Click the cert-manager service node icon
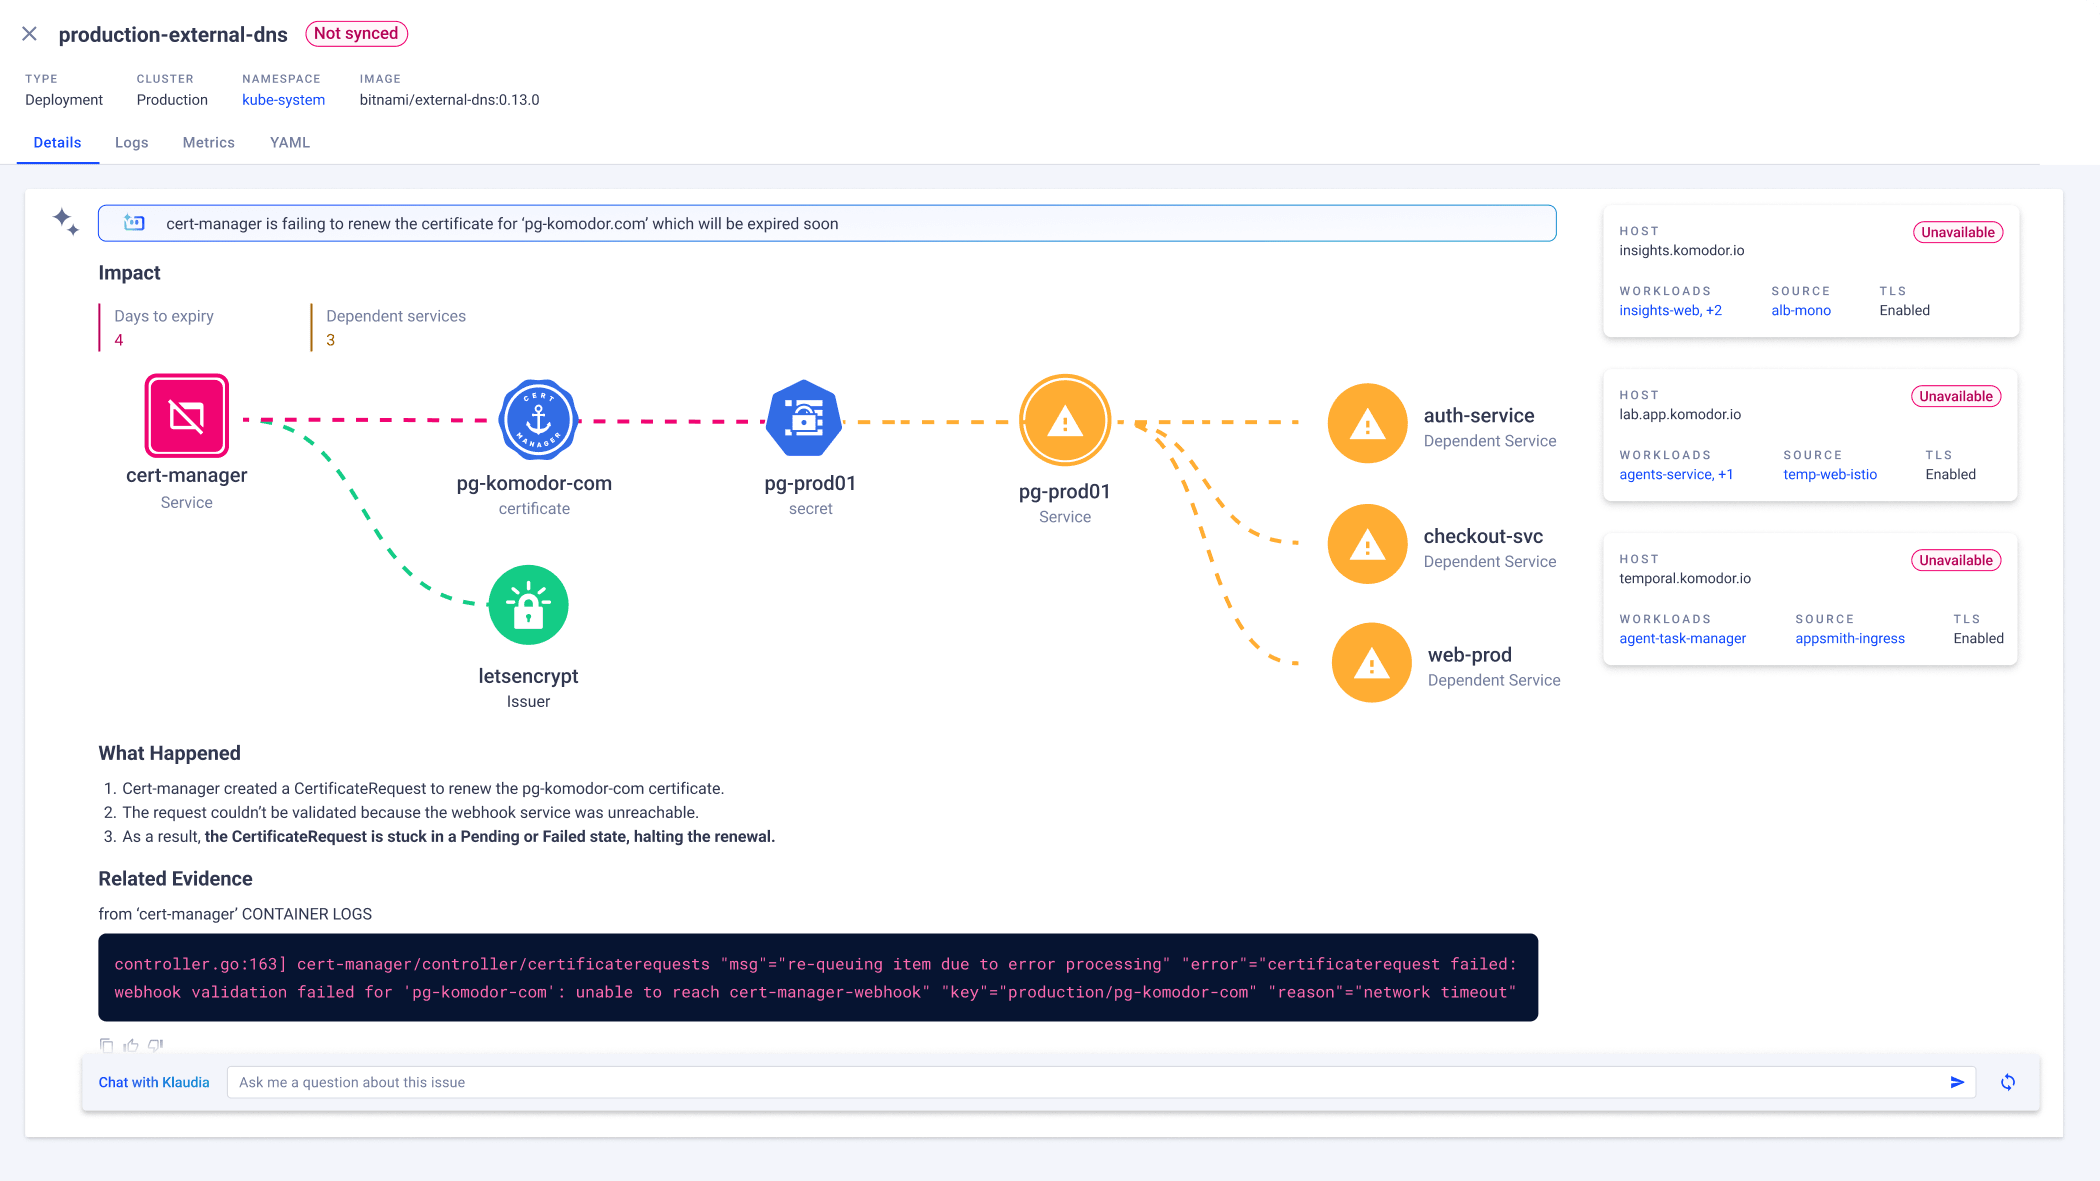 [187, 416]
